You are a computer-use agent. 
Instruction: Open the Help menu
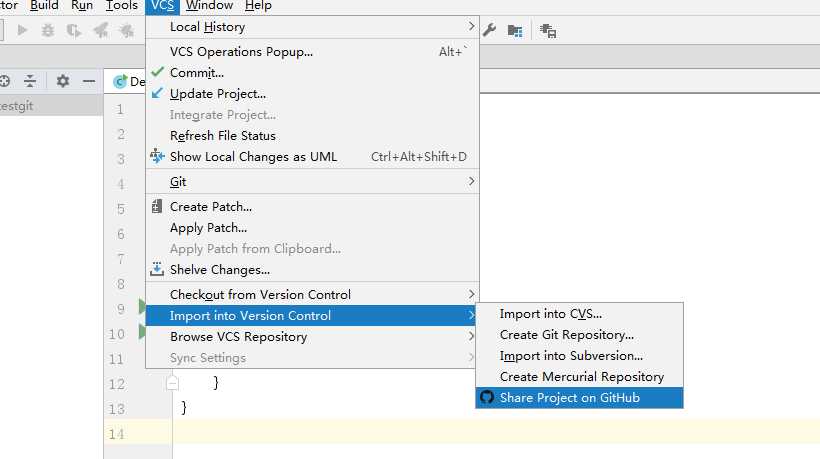[x=258, y=6]
